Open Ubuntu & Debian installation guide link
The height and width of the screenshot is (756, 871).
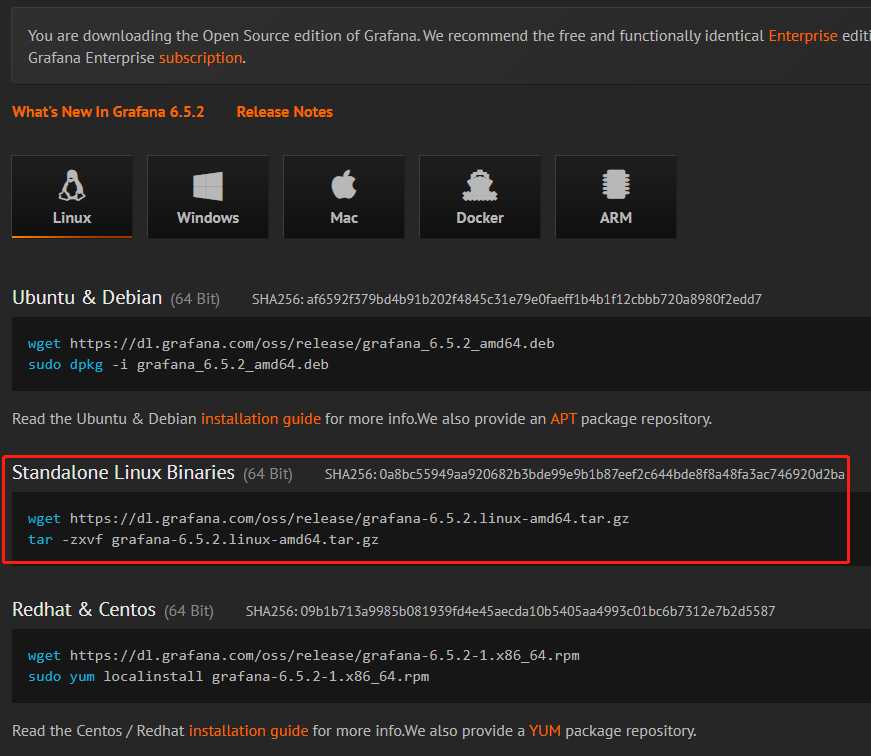(x=261, y=418)
